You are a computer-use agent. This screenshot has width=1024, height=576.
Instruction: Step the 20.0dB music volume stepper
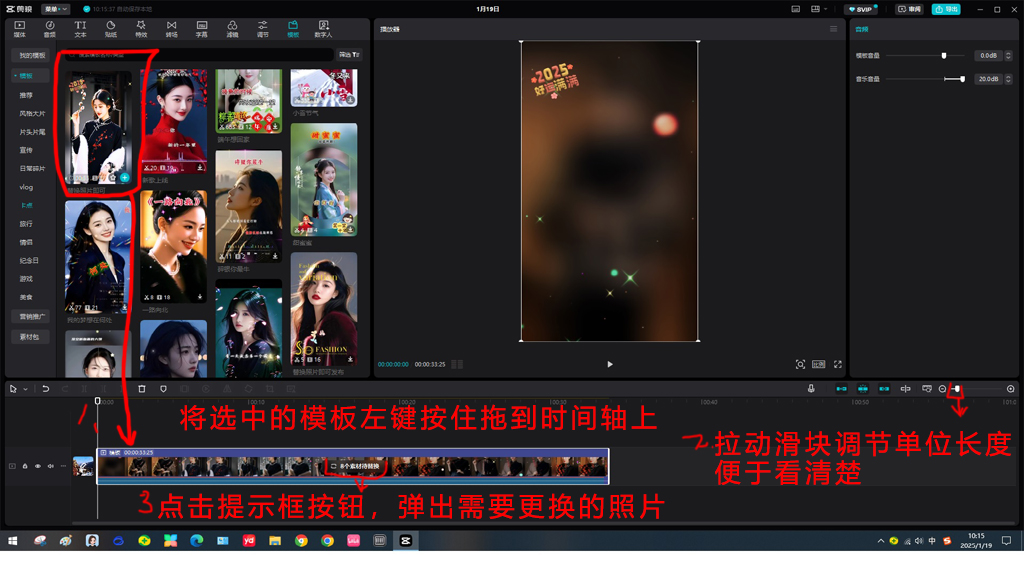click(x=1008, y=79)
